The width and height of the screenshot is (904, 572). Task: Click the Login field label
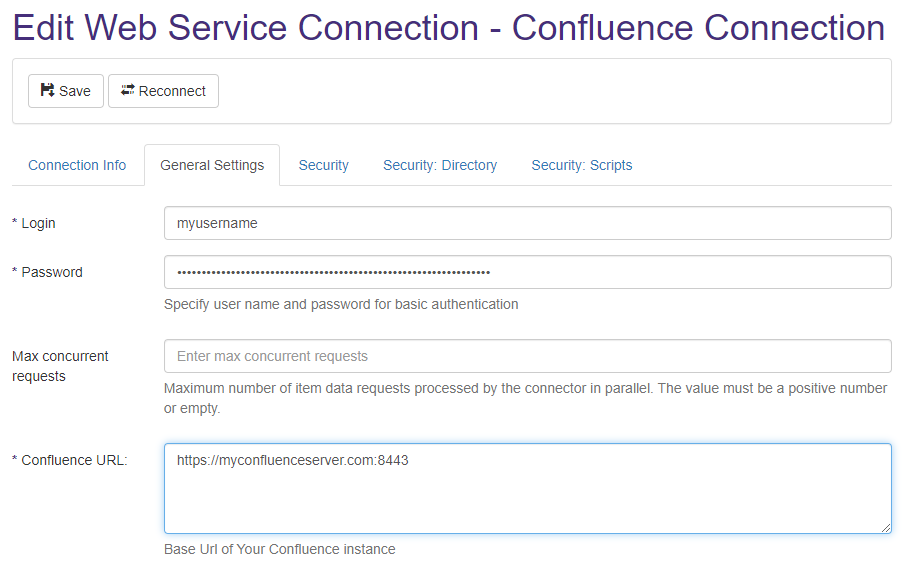coord(38,223)
